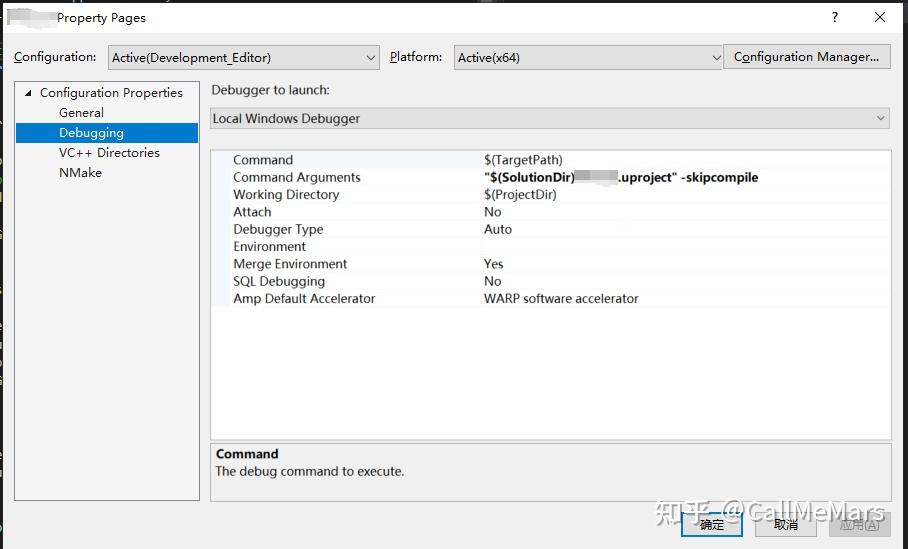908x549 pixels.
Task: Click the SQL Debugging value No
Action: [493, 281]
